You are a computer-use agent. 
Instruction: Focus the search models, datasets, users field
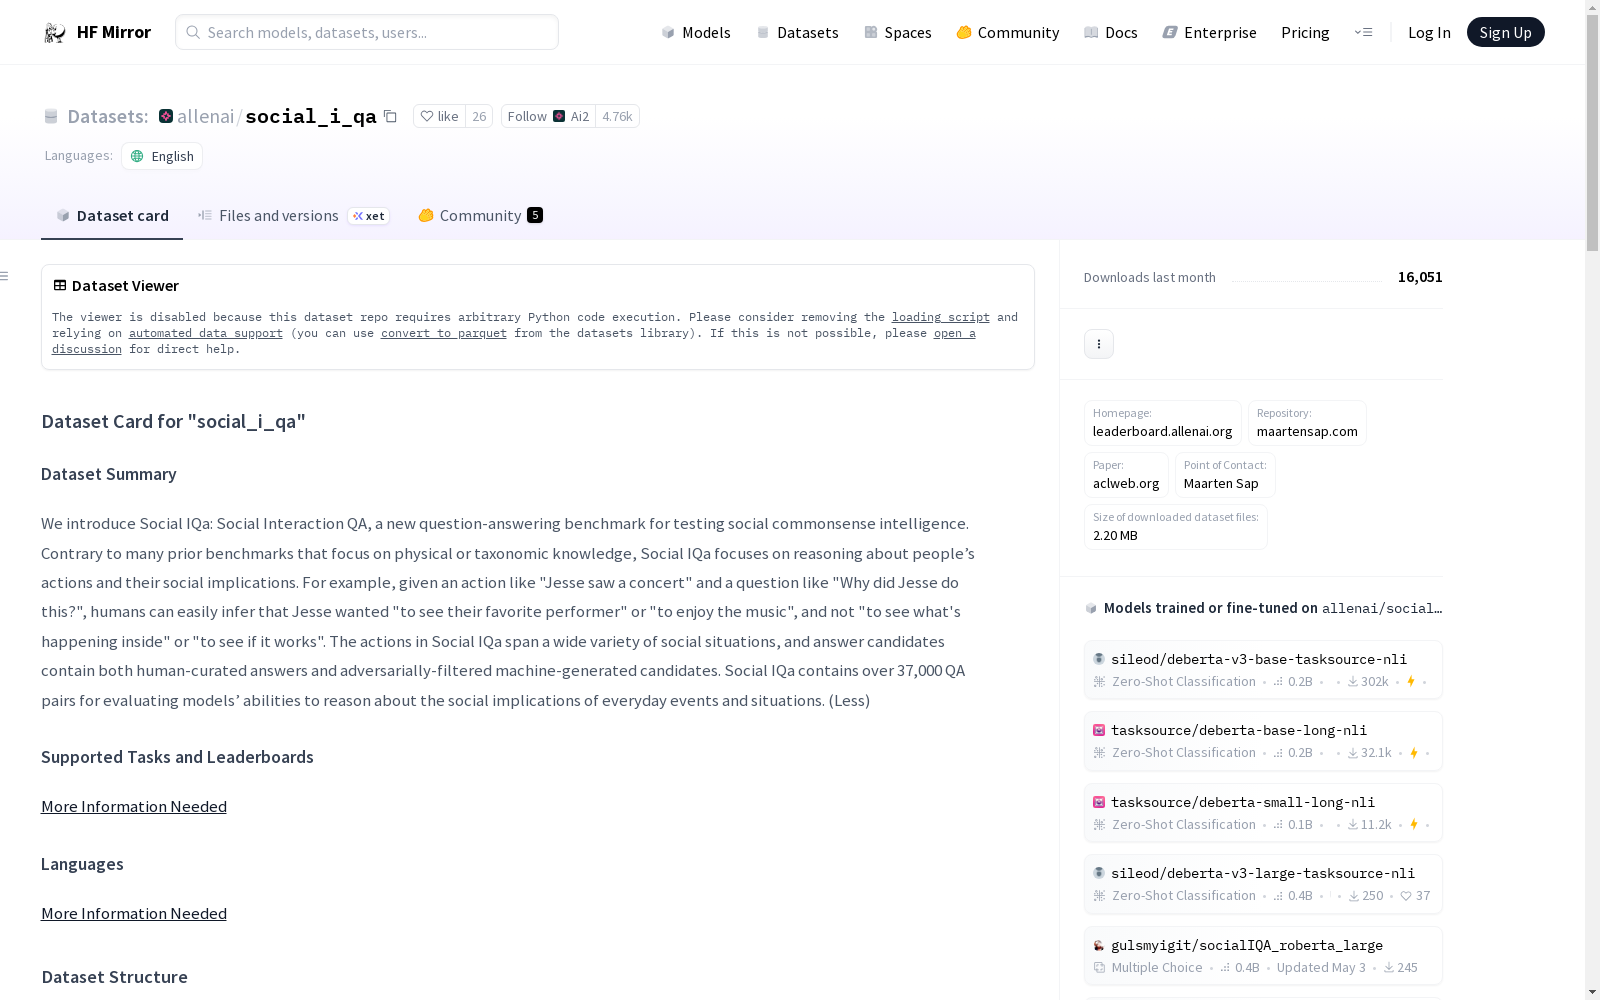pyautogui.click(x=367, y=32)
